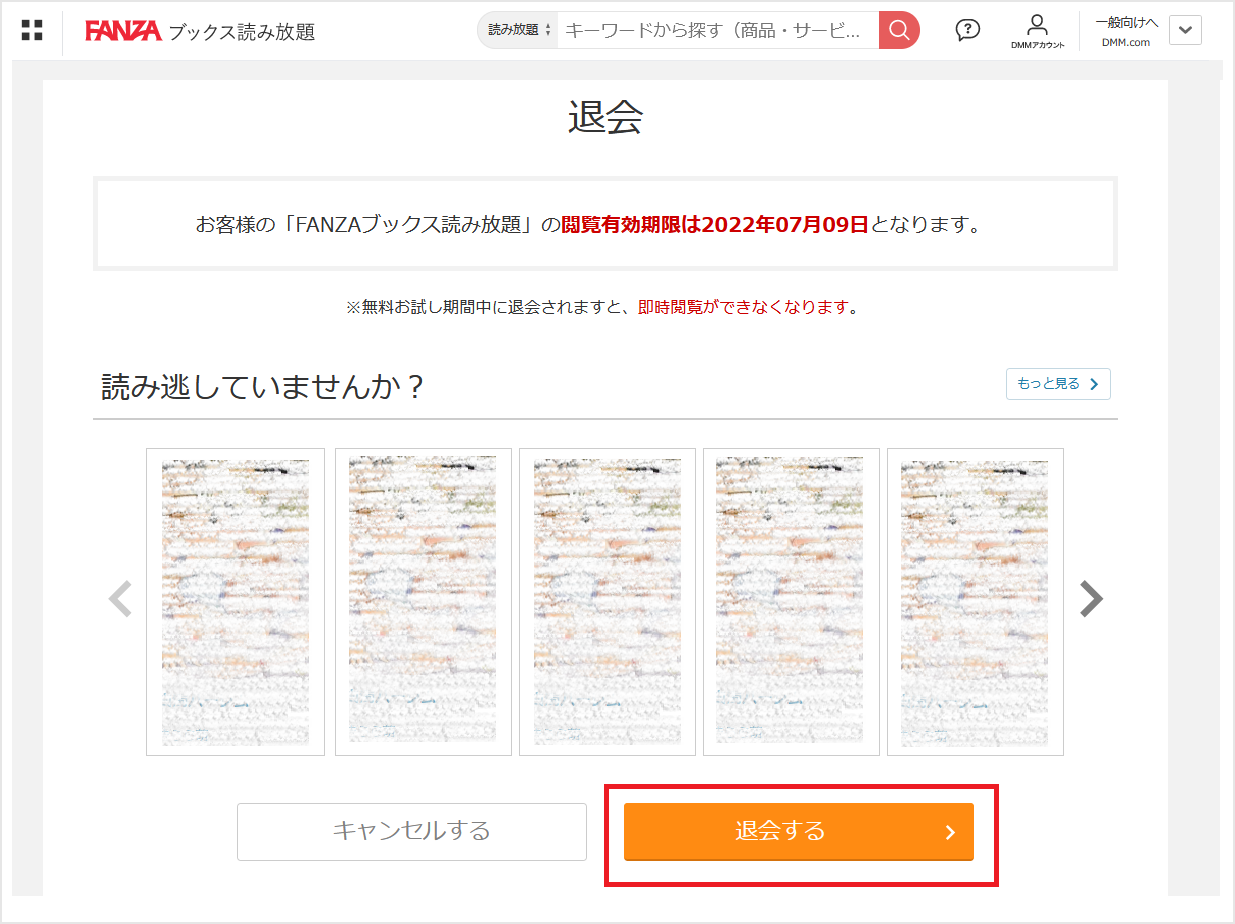
Task: Open the ブックス読み放題 header title link
Action: [x=241, y=32]
